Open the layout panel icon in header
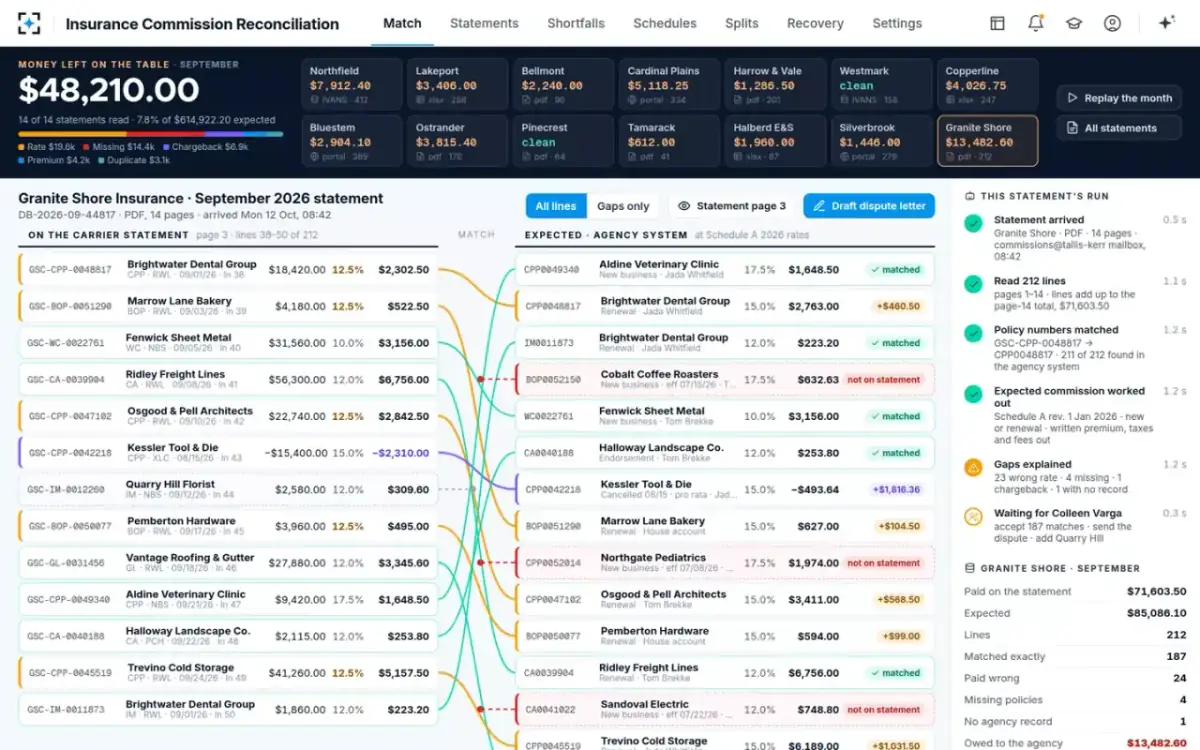Viewport: 1200px width, 750px height. 997,23
